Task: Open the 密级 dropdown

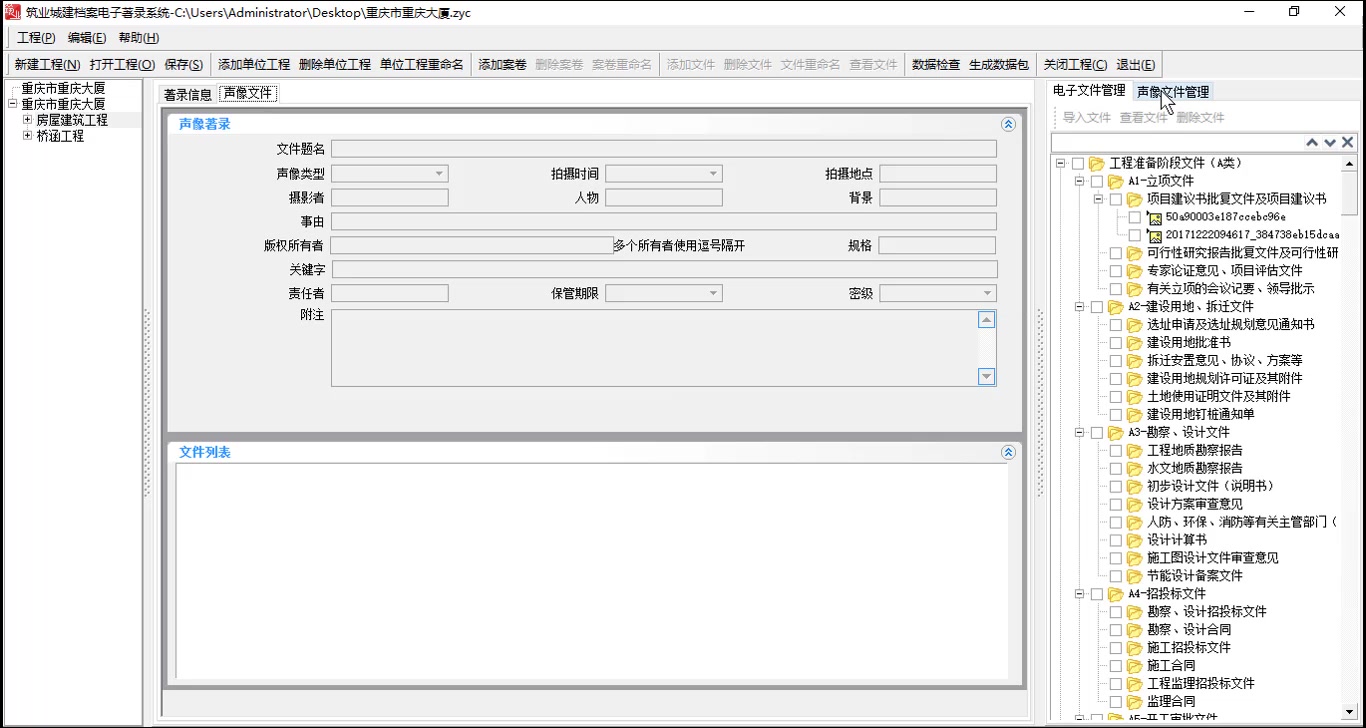Action: click(x=987, y=293)
